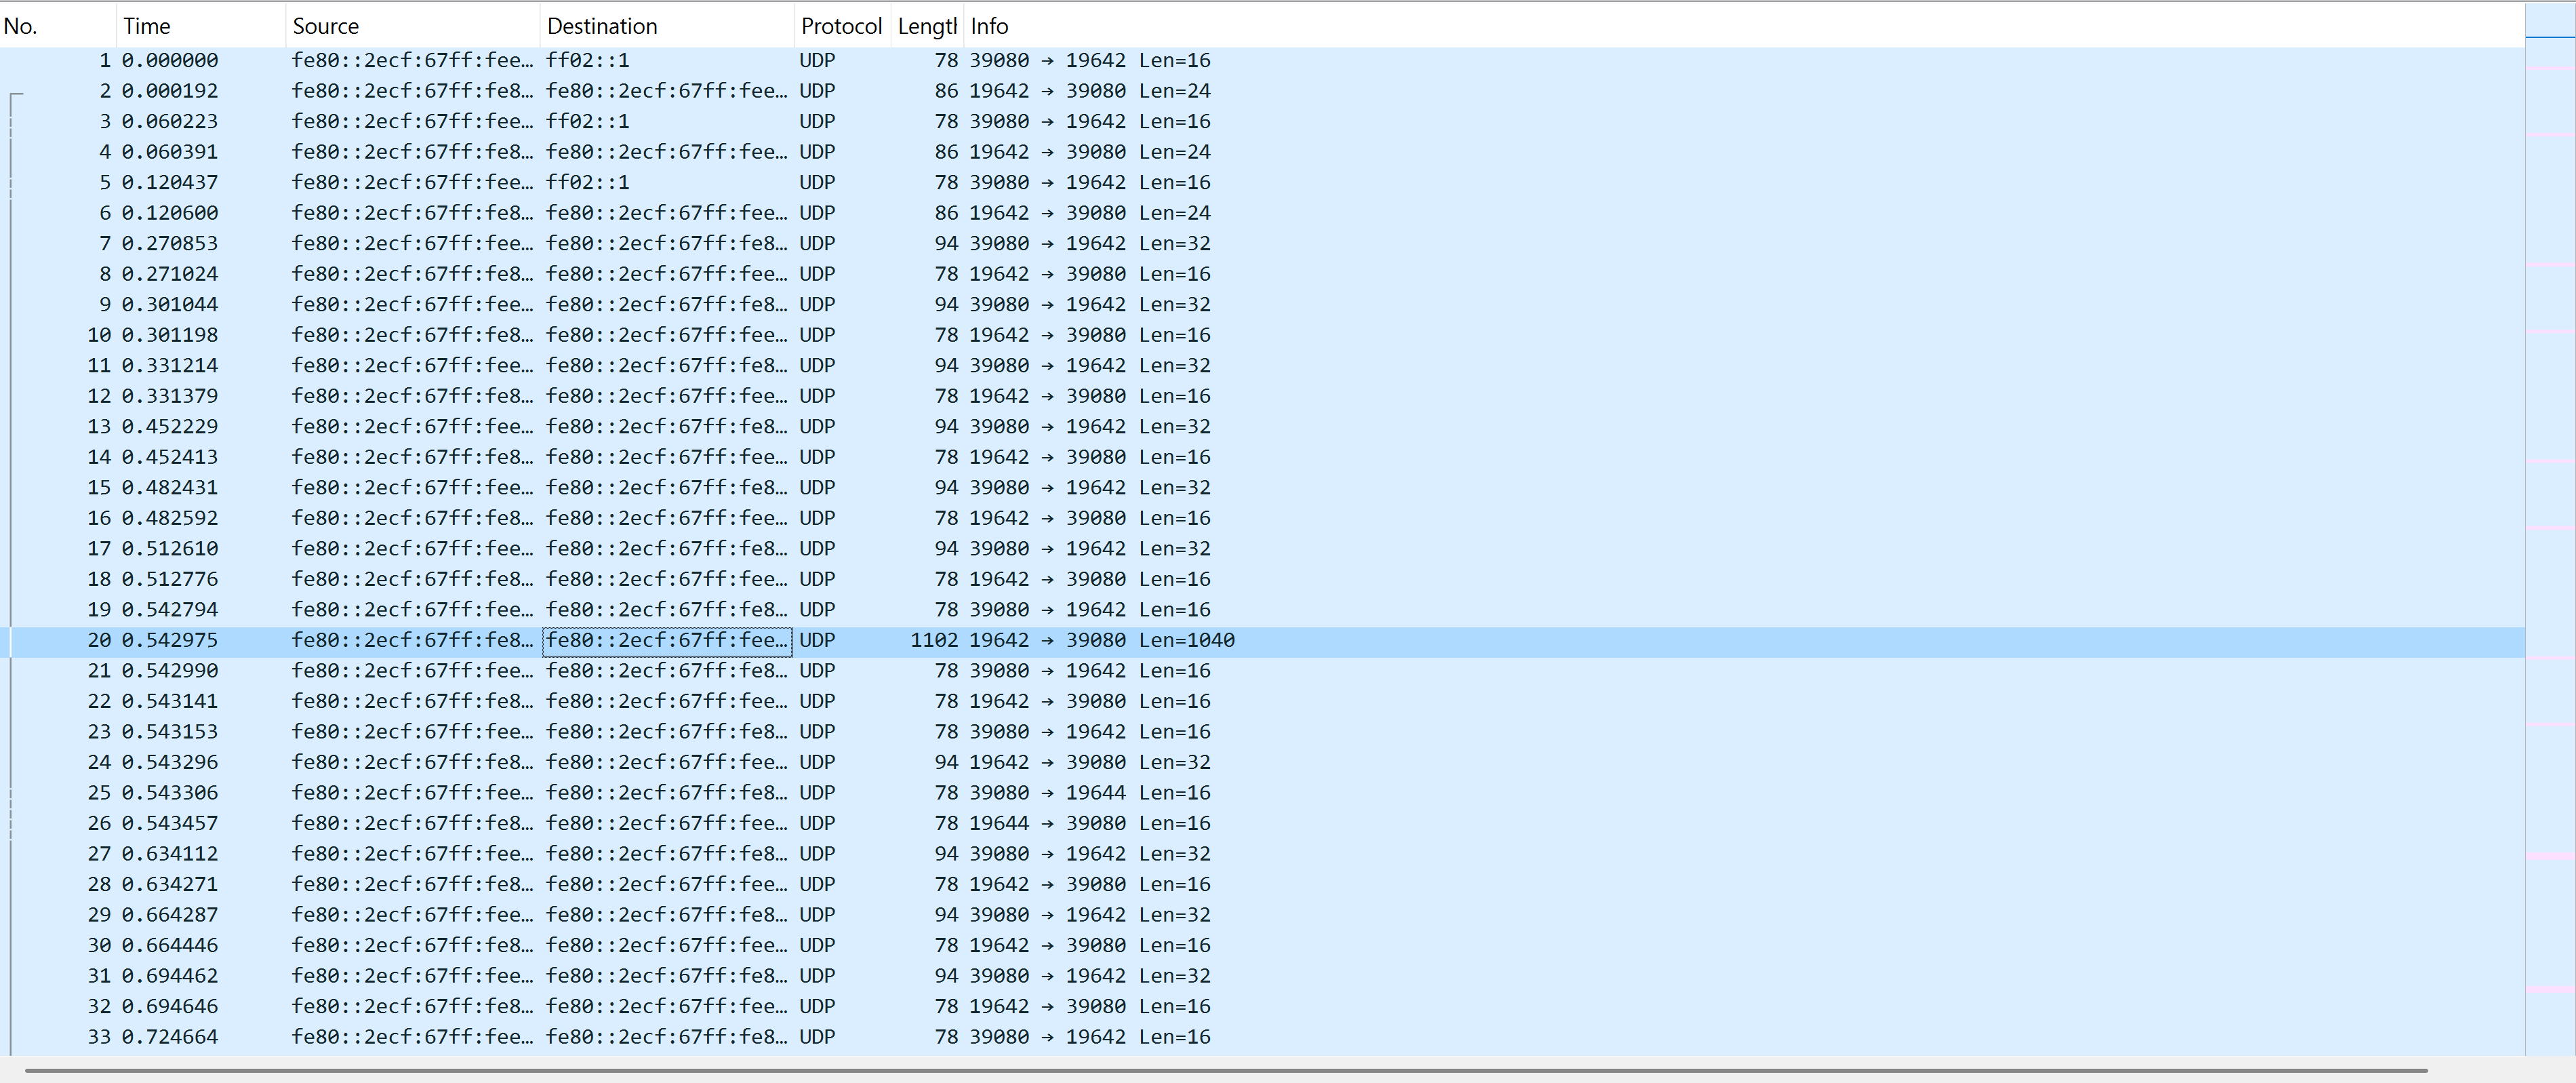Sort by the Protocol column header
Image resolution: width=2576 pixels, height=1083 pixels.
(841, 26)
